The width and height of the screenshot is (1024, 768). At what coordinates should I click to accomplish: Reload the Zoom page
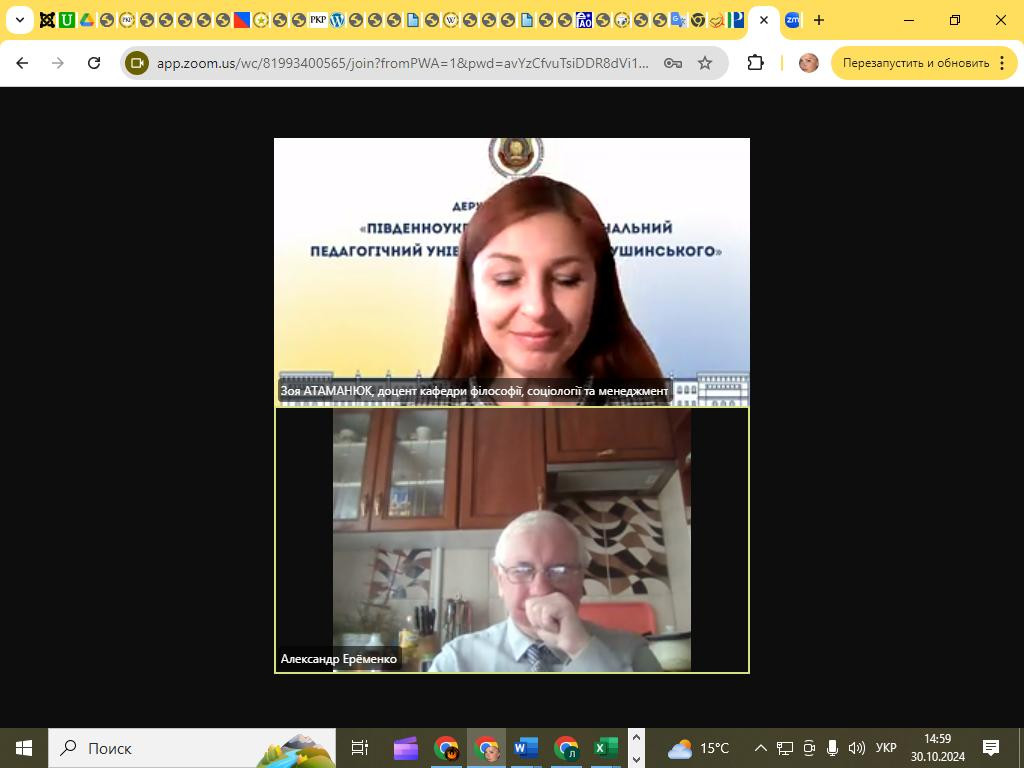94,63
